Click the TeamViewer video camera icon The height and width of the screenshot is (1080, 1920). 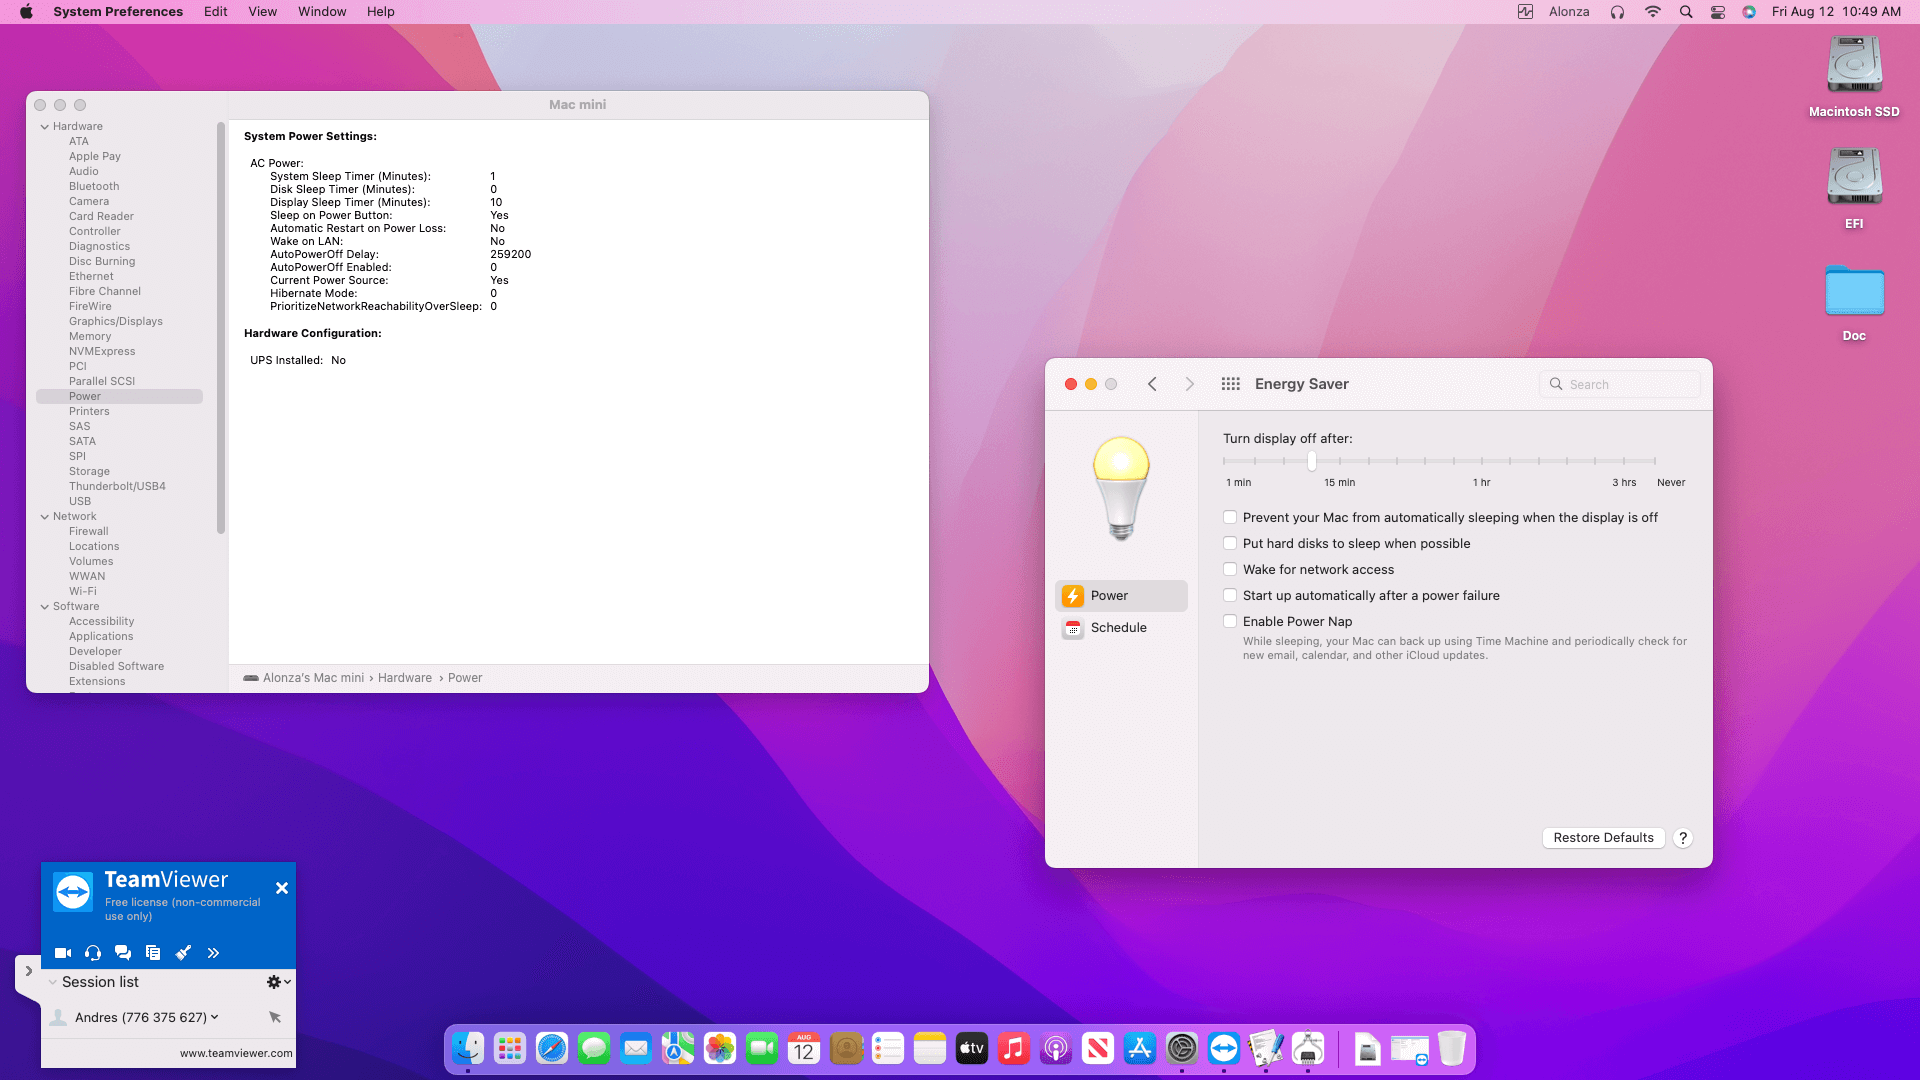tap(63, 953)
